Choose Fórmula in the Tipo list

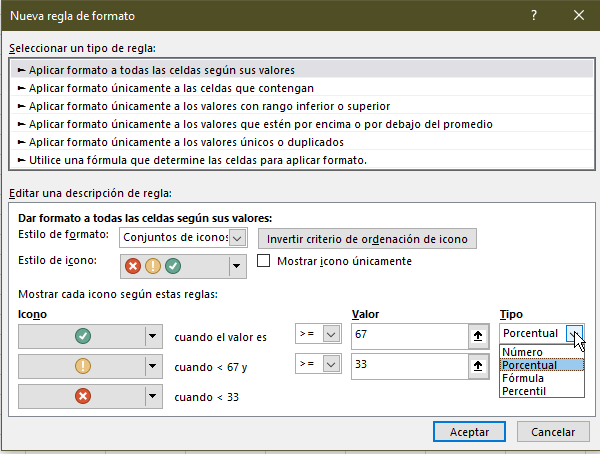pos(524,378)
